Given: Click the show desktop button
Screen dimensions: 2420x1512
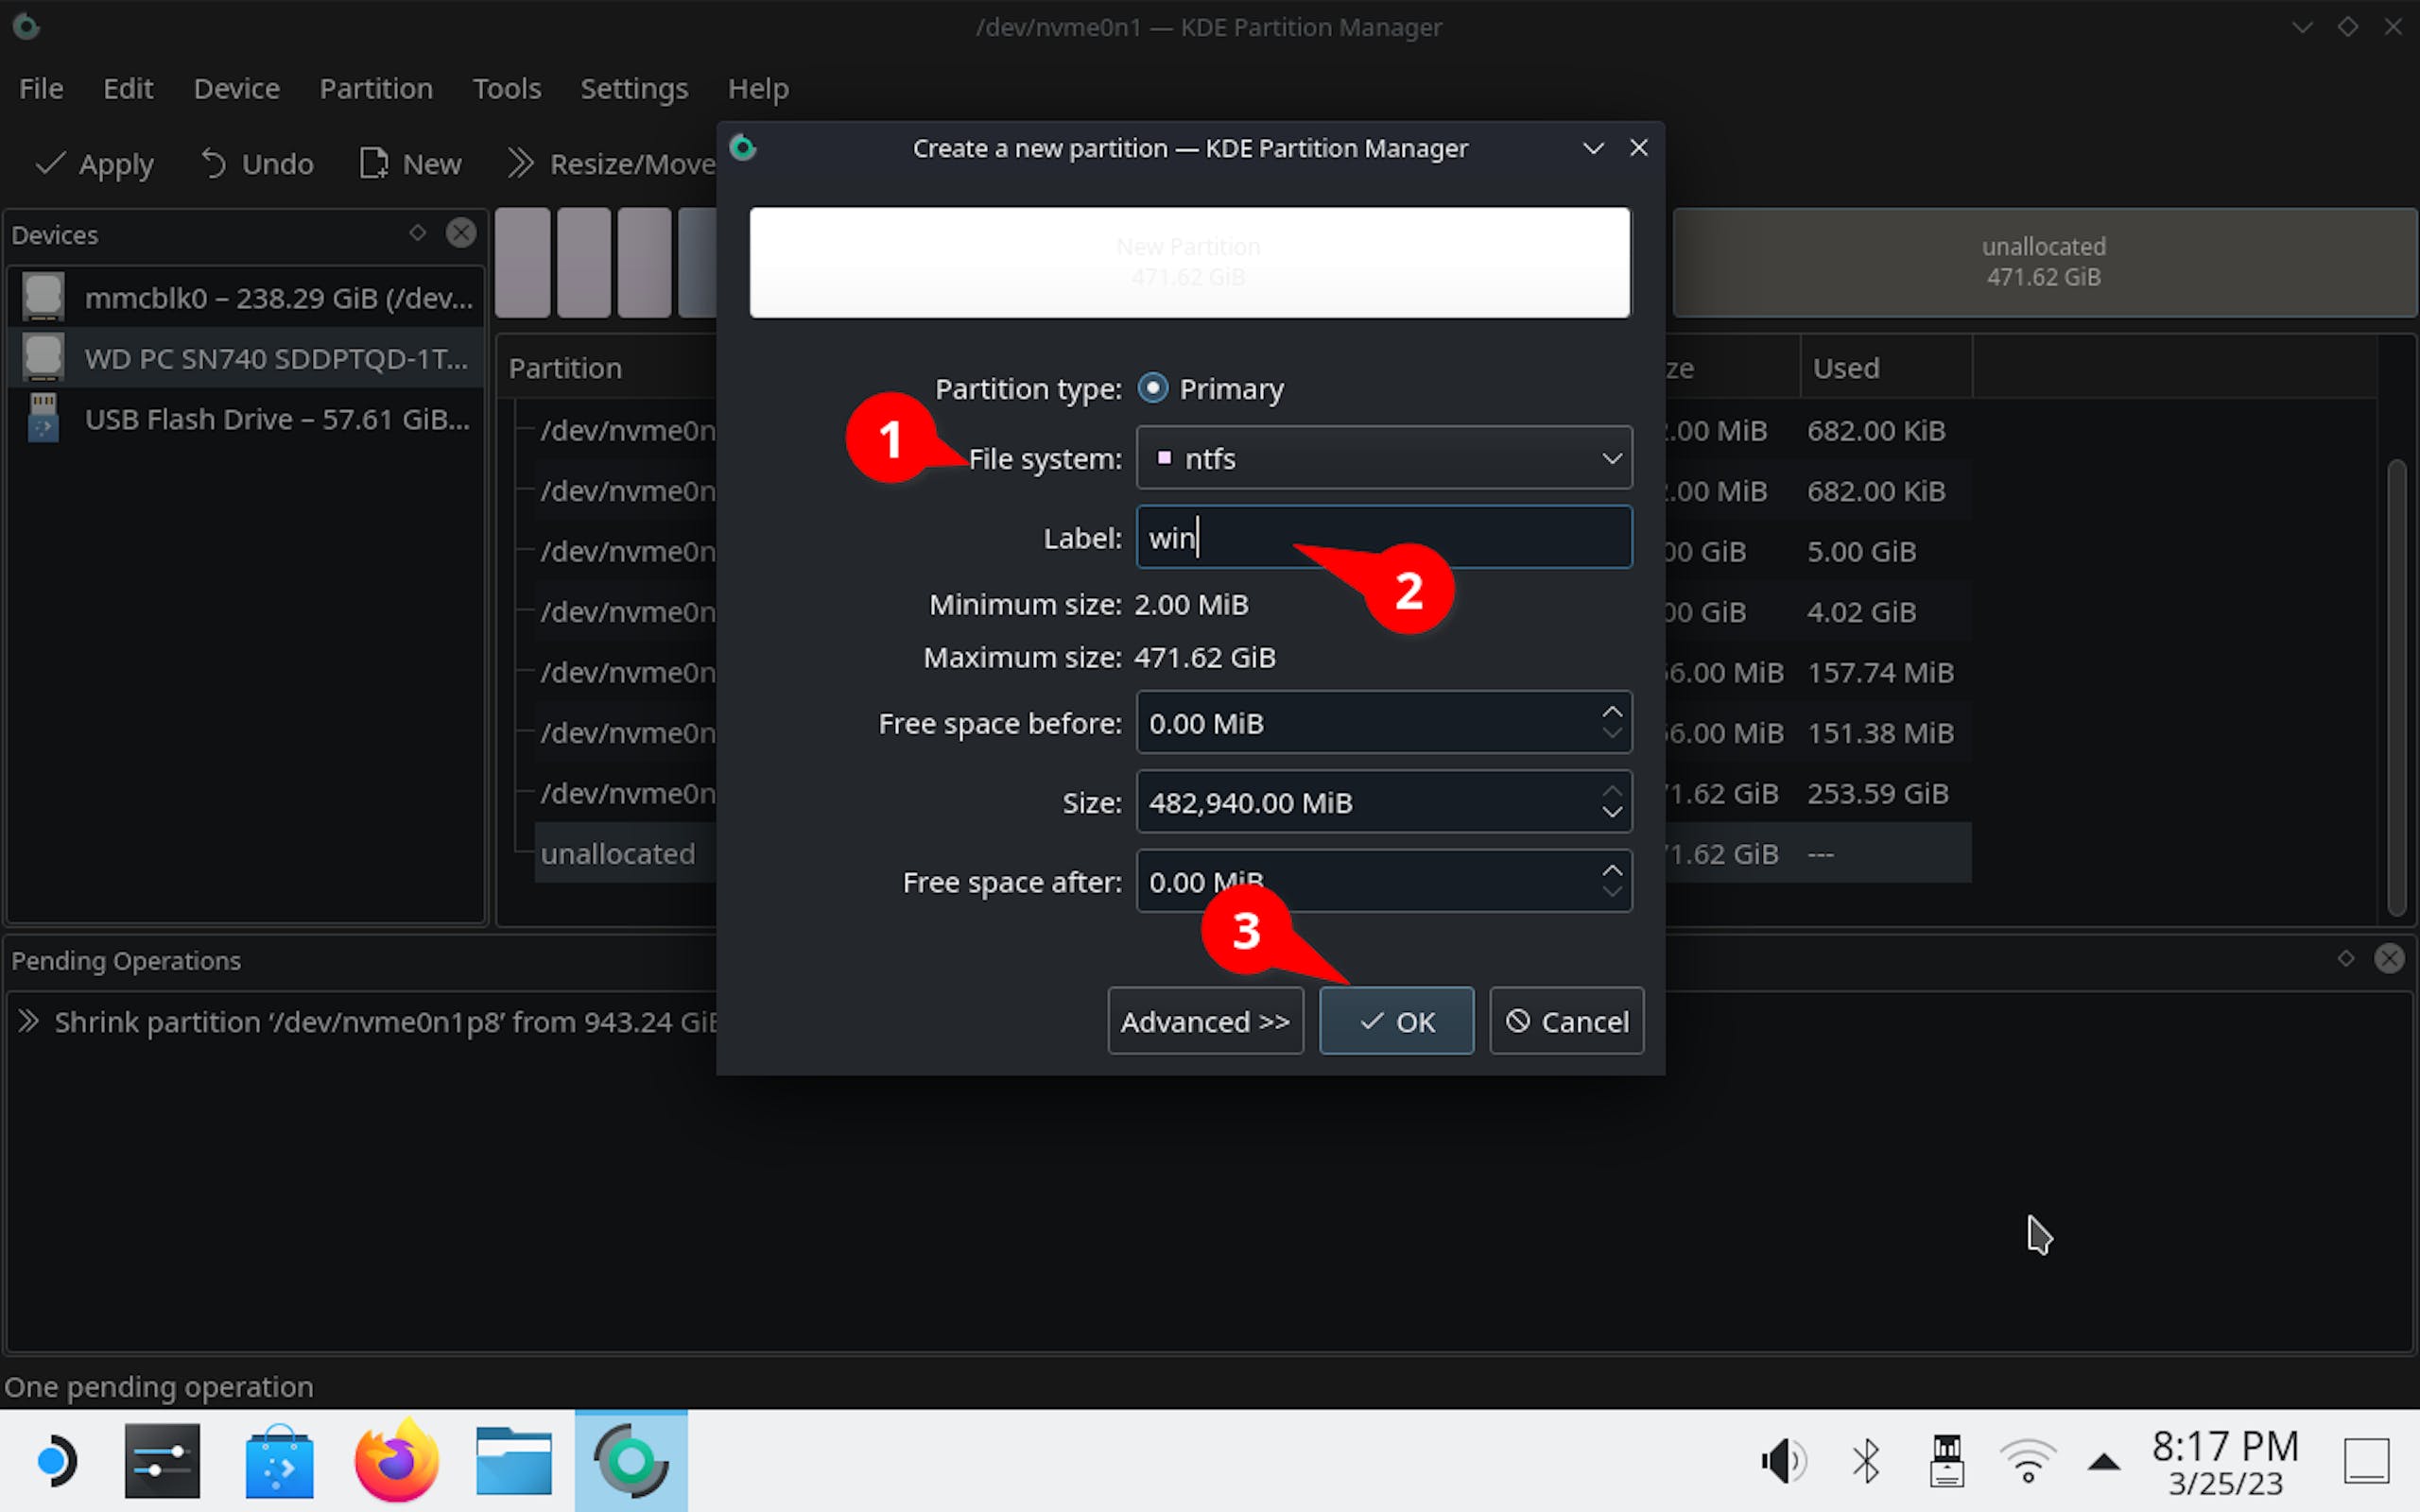Looking at the screenshot, I should [2367, 1461].
